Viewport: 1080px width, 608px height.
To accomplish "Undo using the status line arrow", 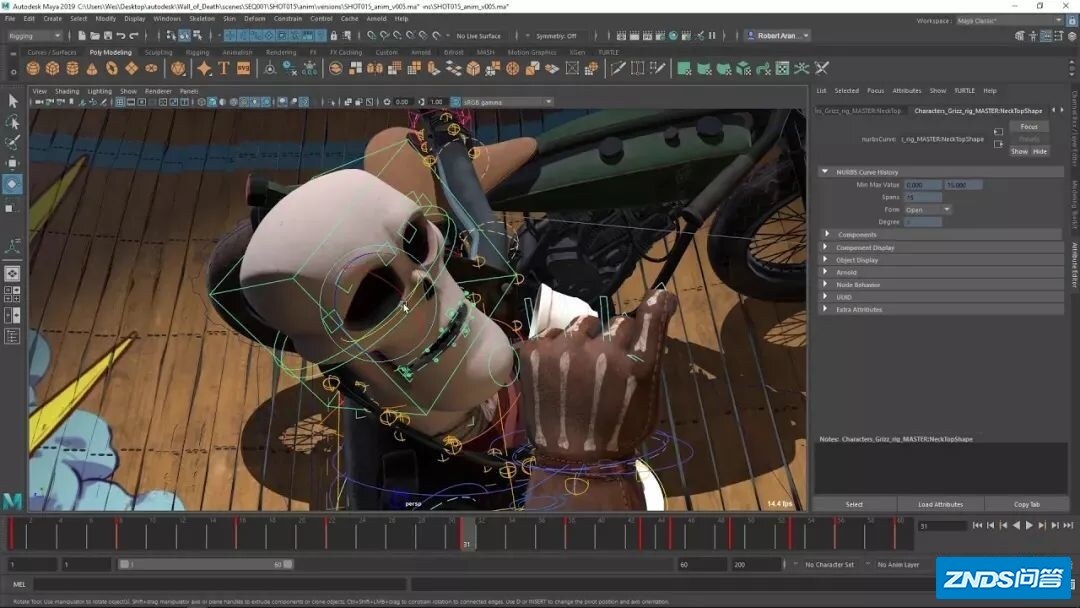I will click(121, 36).
